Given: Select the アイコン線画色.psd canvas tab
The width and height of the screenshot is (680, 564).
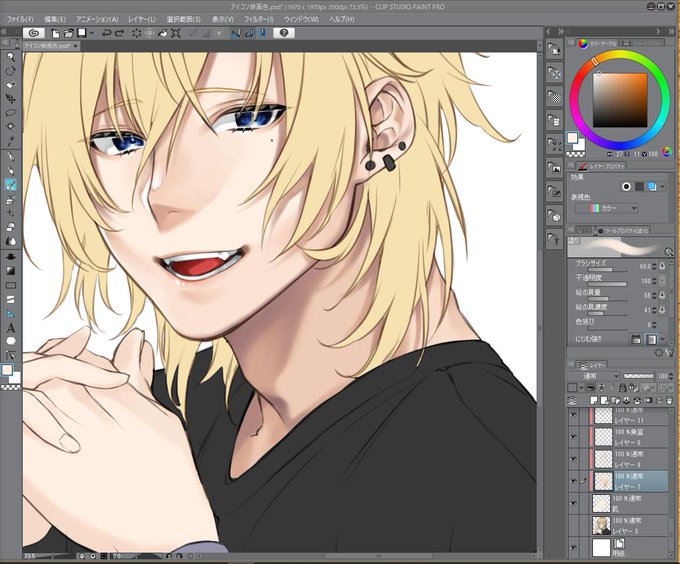Looking at the screenshot, I should pyautogui.click(x=50, y=46).
